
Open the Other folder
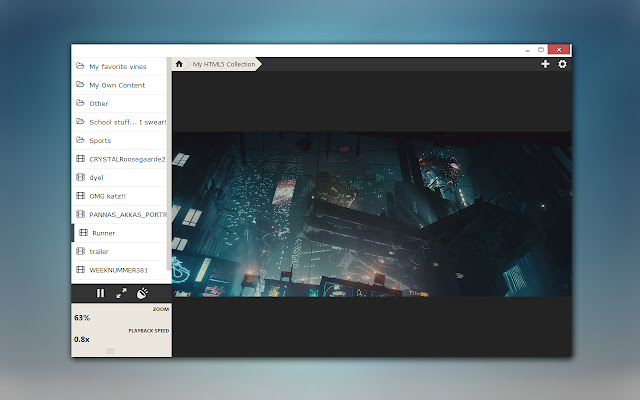click(119, 103)
